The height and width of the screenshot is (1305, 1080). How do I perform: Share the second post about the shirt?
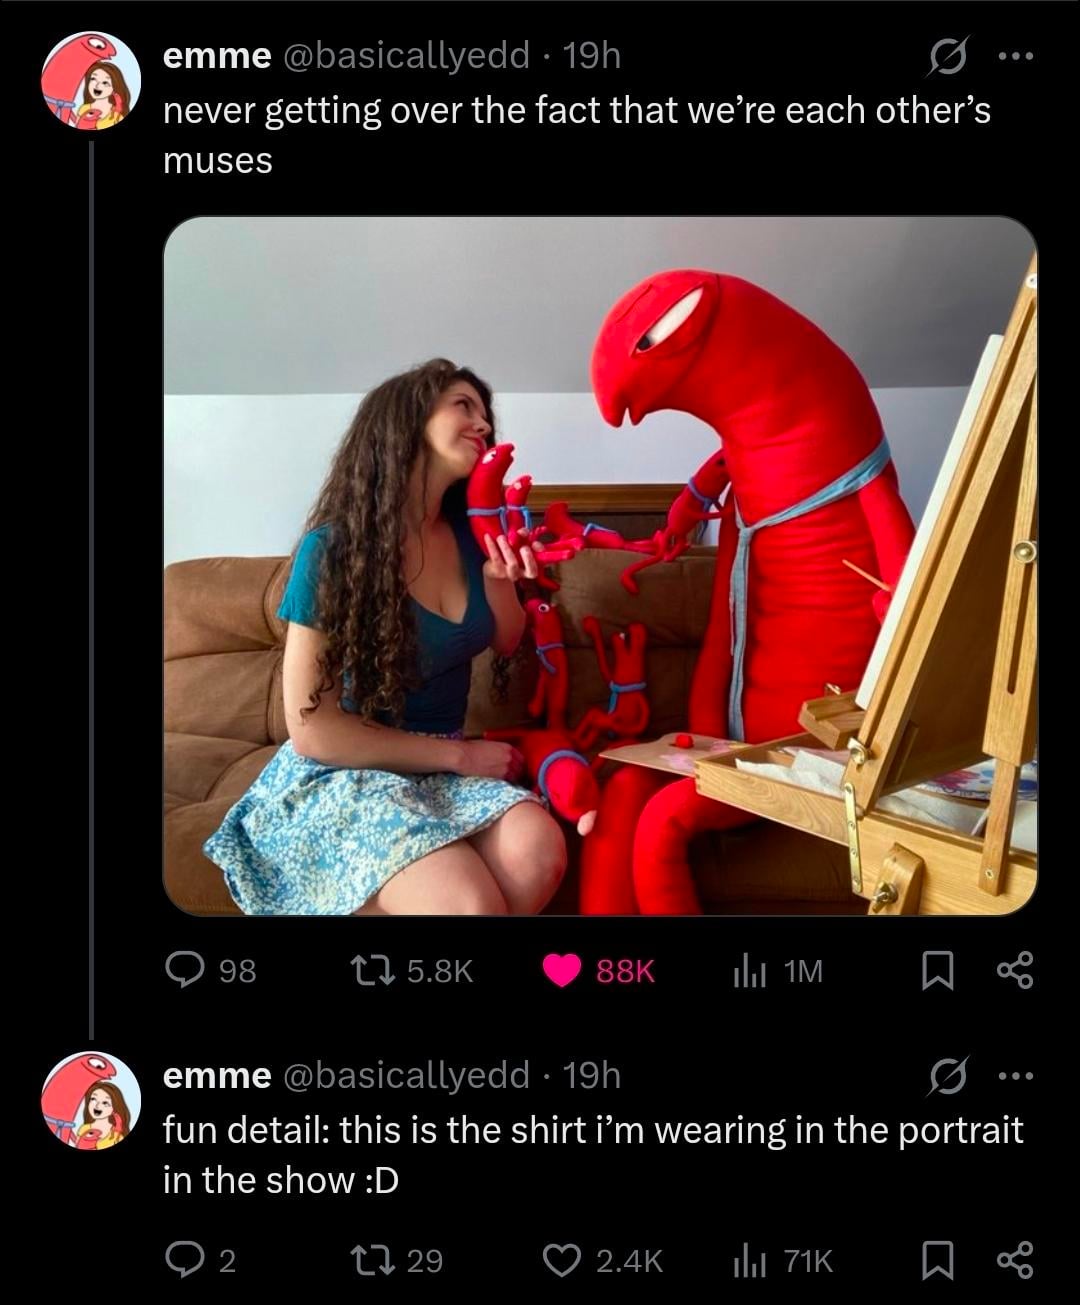click(1014, 1260)
